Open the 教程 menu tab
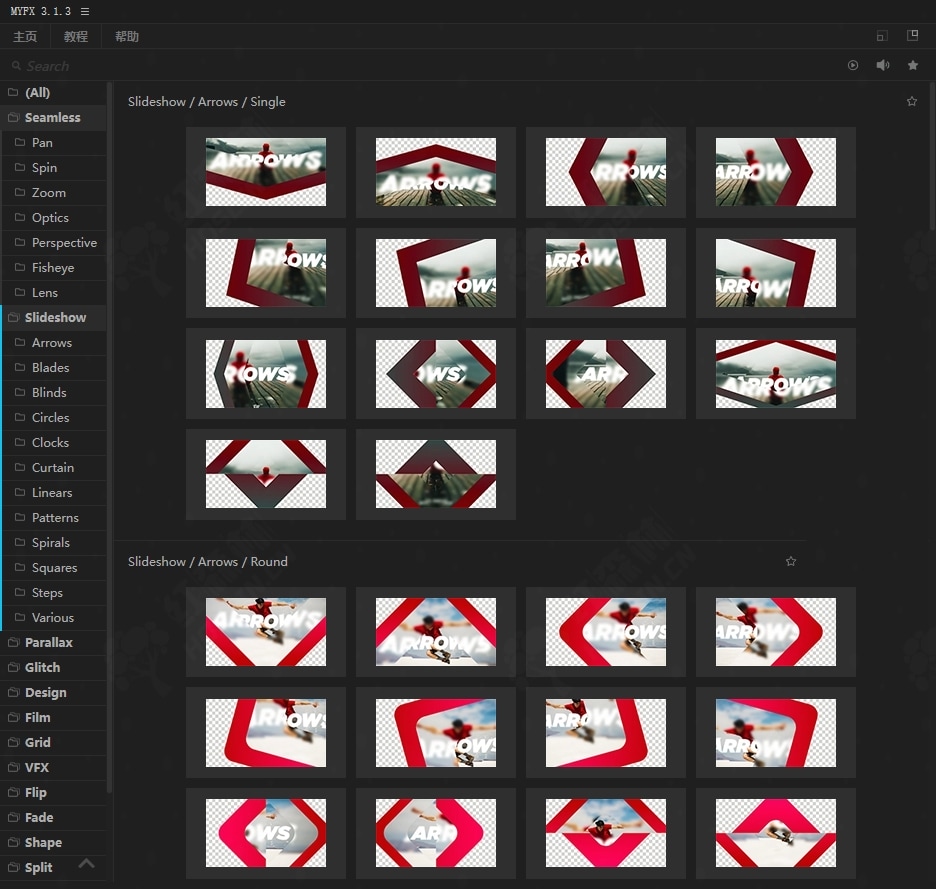 [x=76, y=36]
